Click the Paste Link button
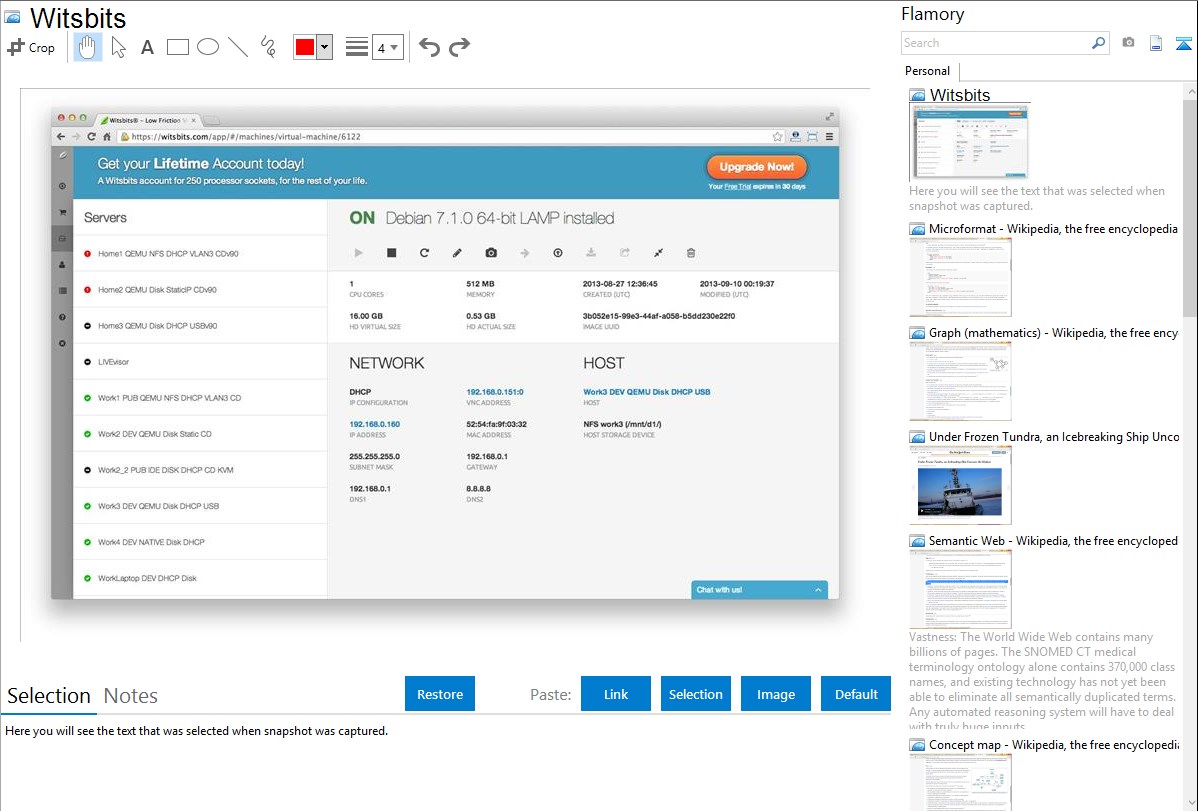Image resolution: width=1198 pixels, height=811 pixels. tap(616, 694)
